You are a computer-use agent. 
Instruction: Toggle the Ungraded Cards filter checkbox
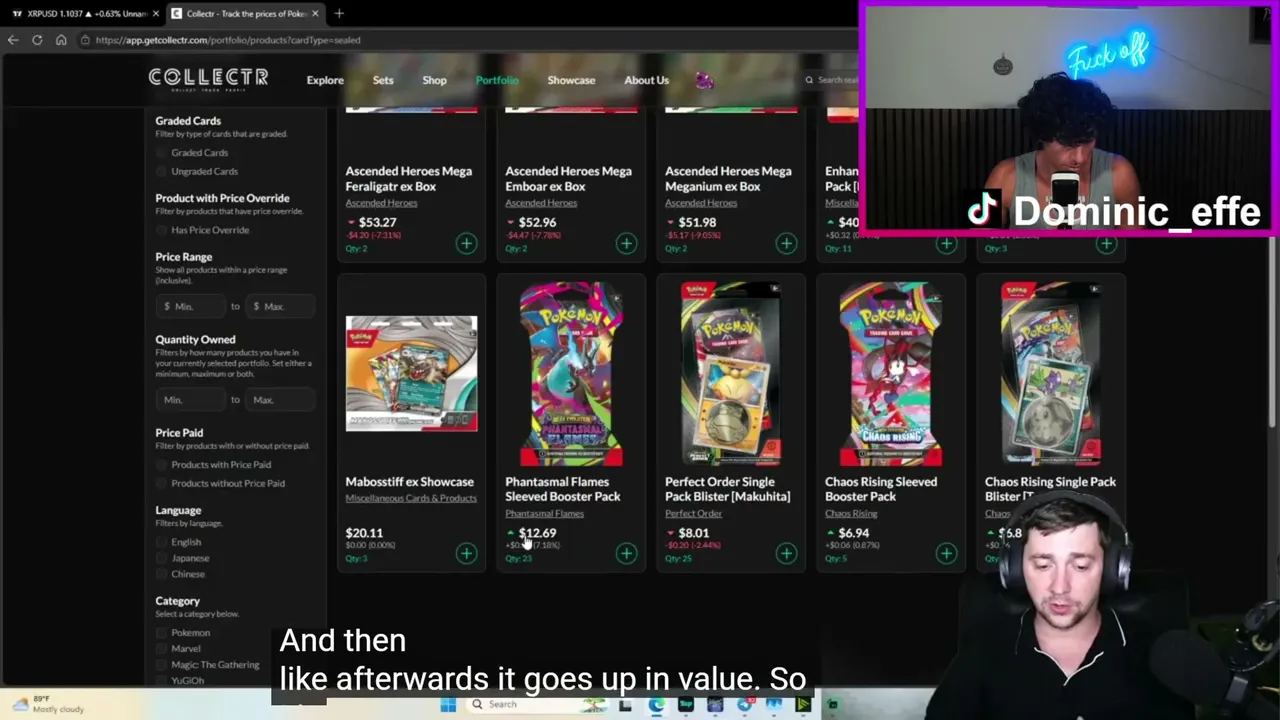[162, 172]
